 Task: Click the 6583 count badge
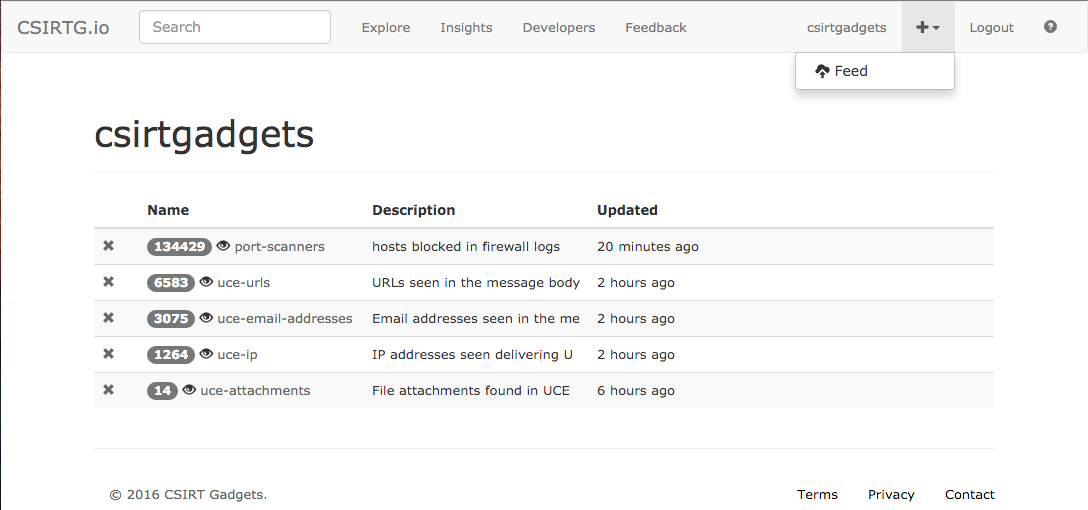click(x=171, y=282)
